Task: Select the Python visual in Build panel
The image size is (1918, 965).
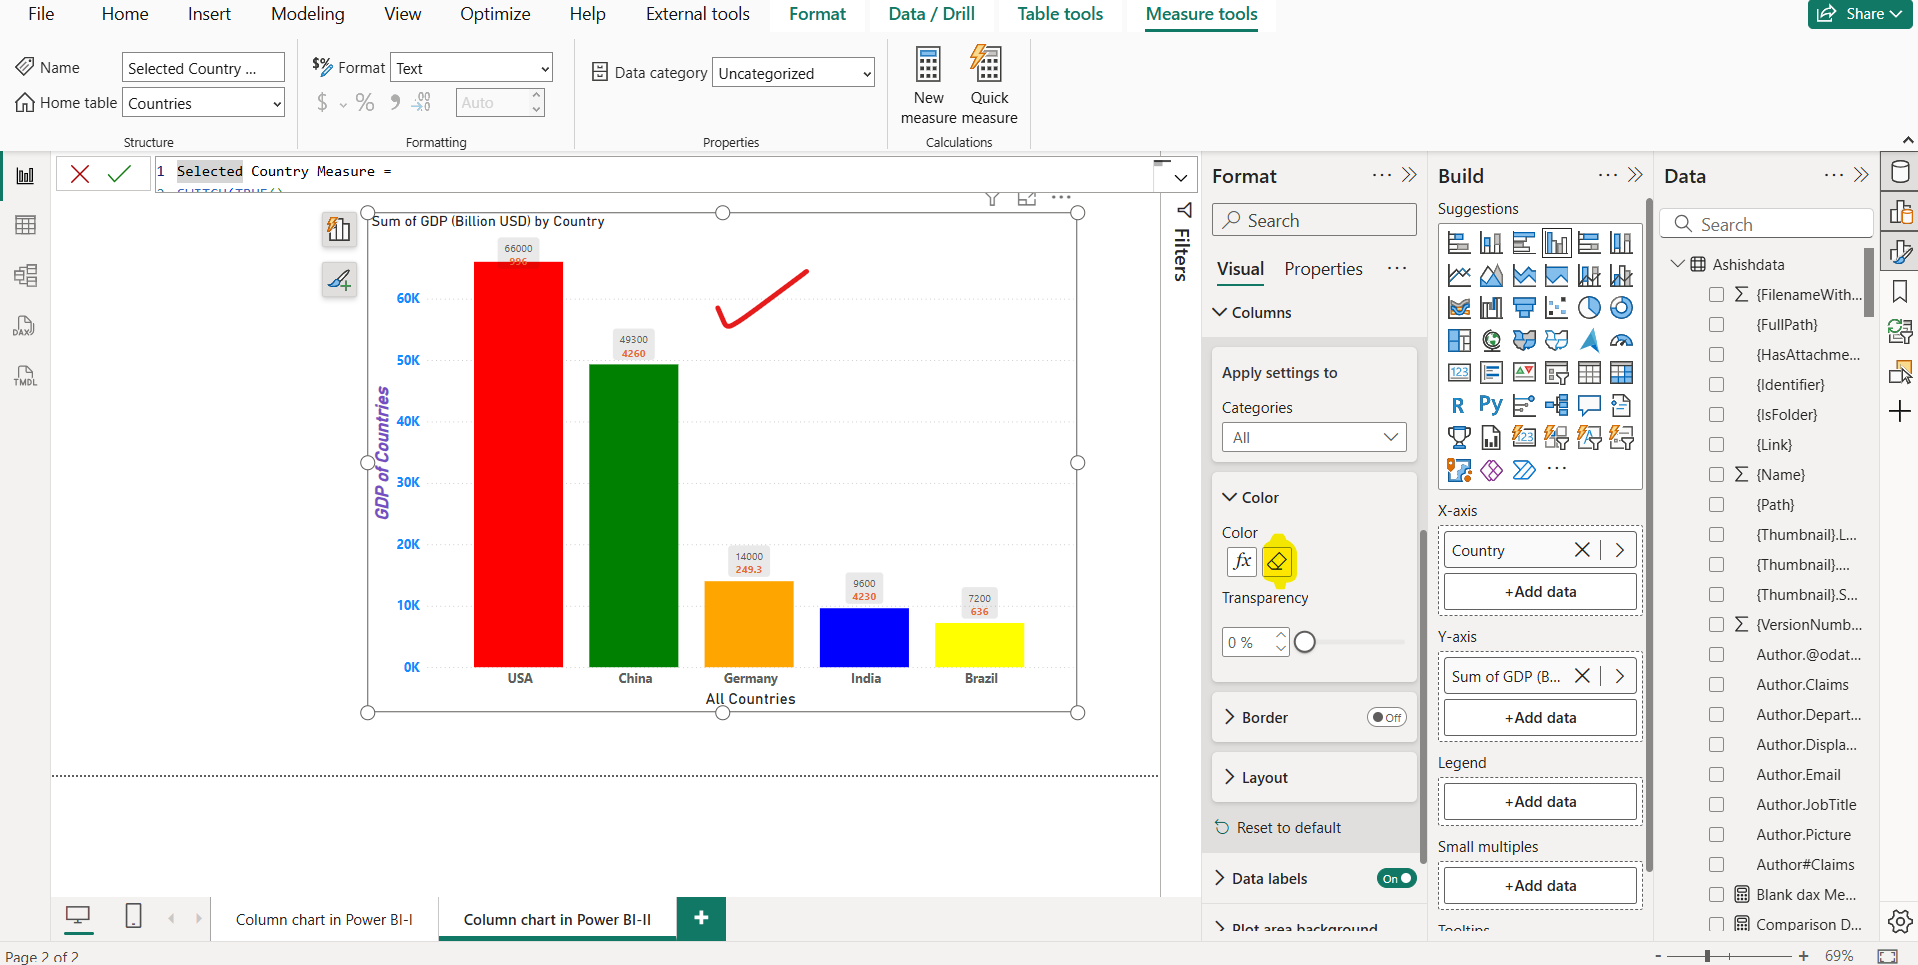Action: coord(1491,404)
